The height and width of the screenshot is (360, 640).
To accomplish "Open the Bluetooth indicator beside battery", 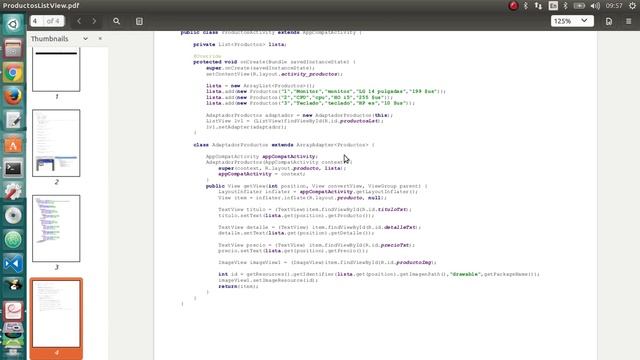I will point(565,6).
